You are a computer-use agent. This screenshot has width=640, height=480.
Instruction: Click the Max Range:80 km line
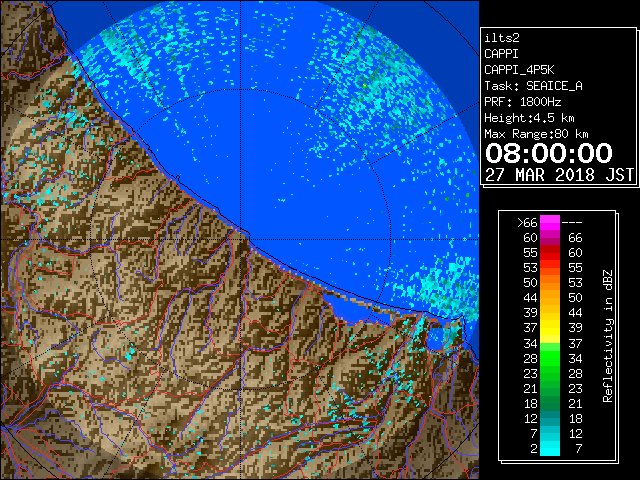point(536,134)
